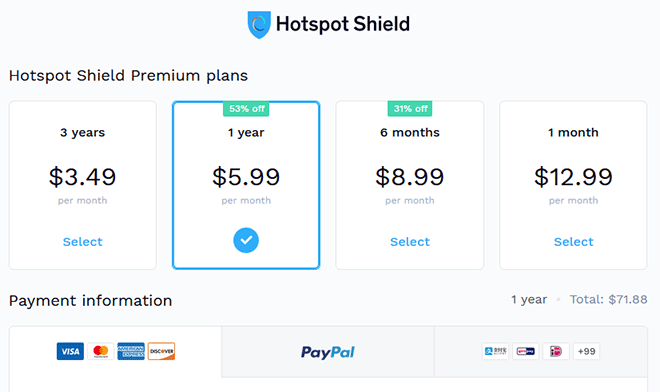Click the iDEAL payment icon

click(x=556, y=351)
